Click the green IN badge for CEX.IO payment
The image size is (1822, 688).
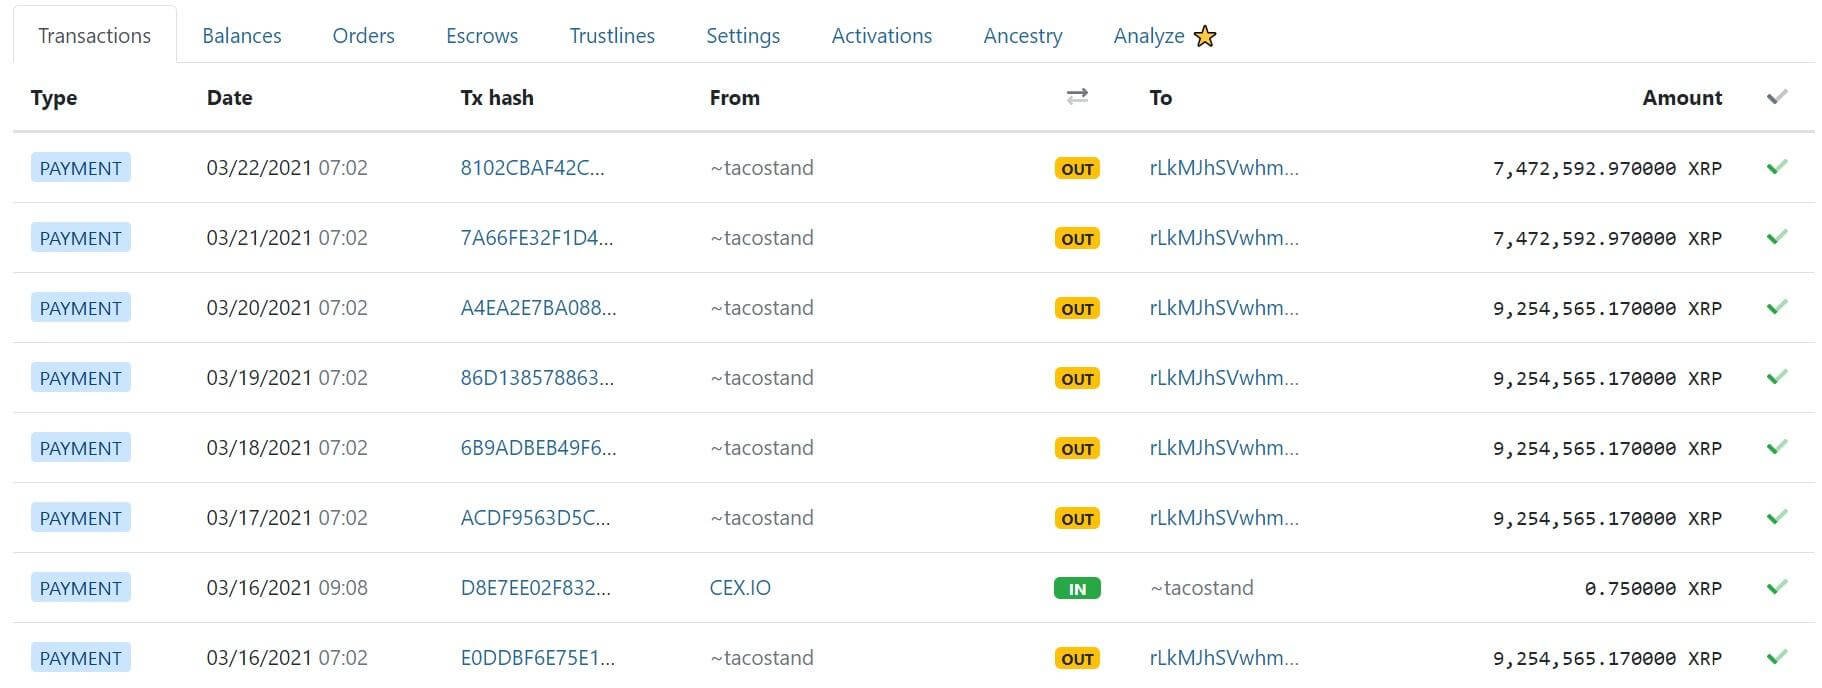point(1077,588)
